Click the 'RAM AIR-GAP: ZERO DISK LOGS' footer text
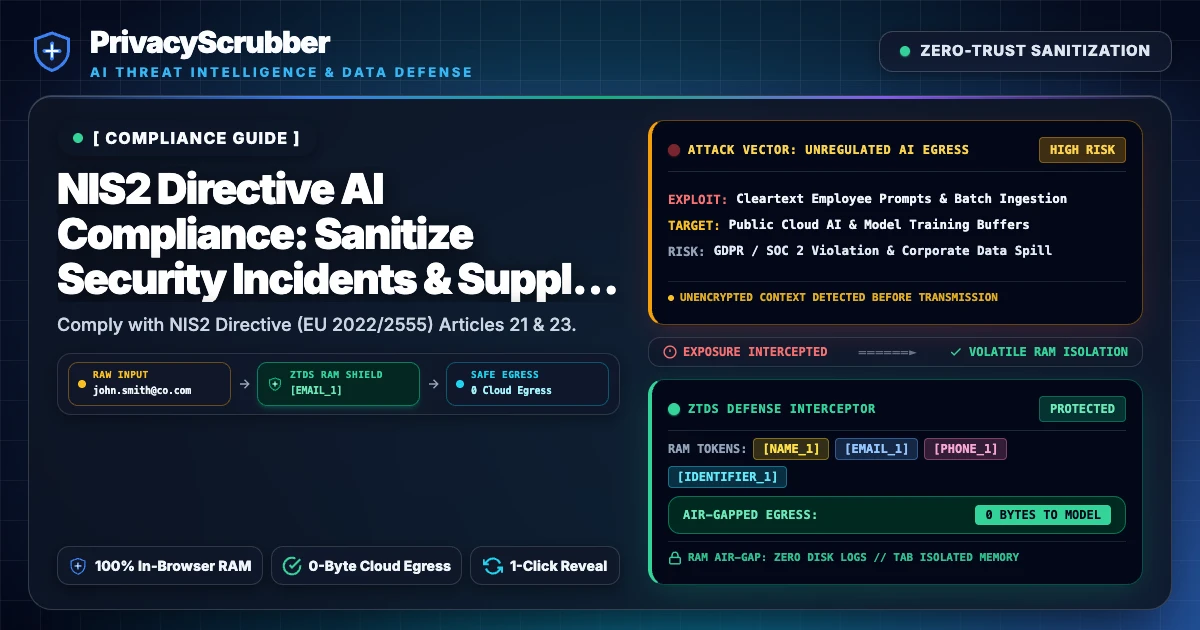Screen dimensions: 1200x630 [x=853, y=557]
